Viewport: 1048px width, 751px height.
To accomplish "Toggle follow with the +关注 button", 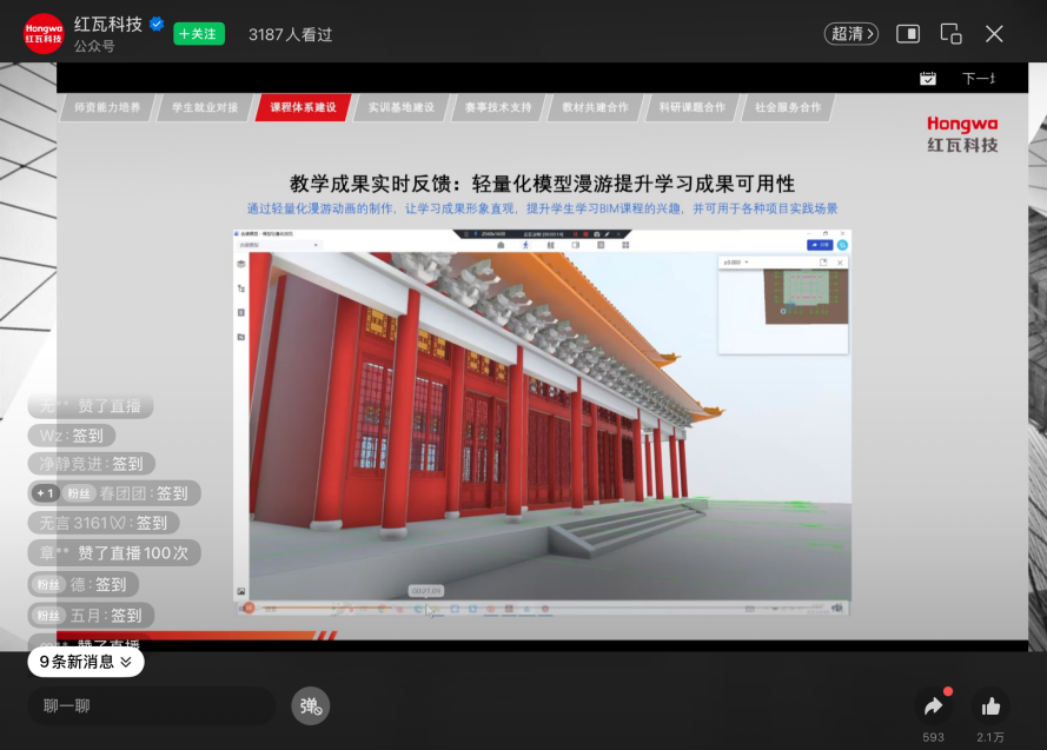I will tap(199, 34).
